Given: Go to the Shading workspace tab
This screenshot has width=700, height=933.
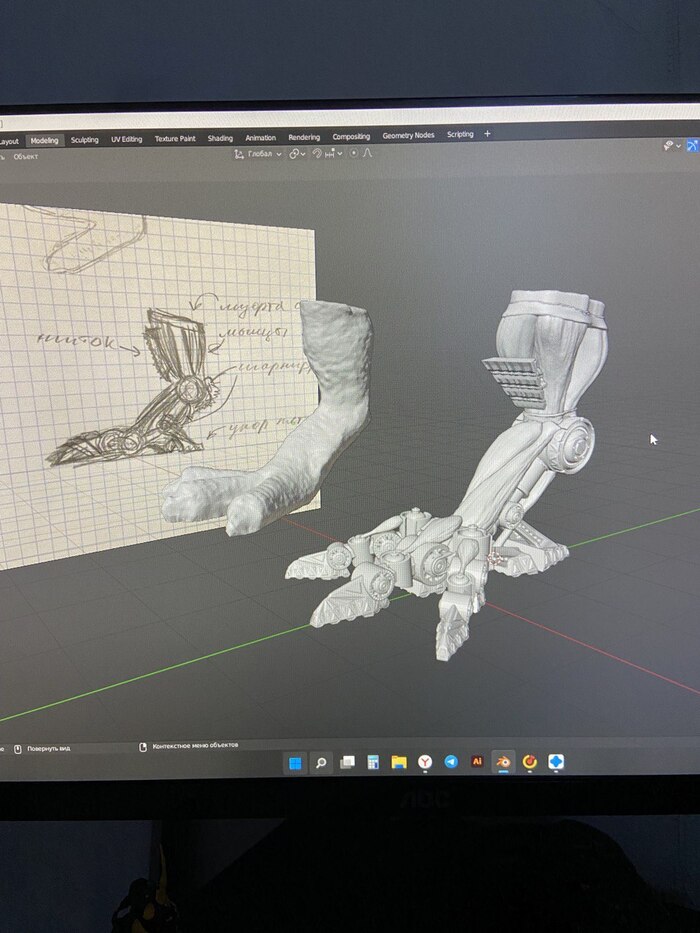Looking at the screenshot, I should tap(220, 138).
